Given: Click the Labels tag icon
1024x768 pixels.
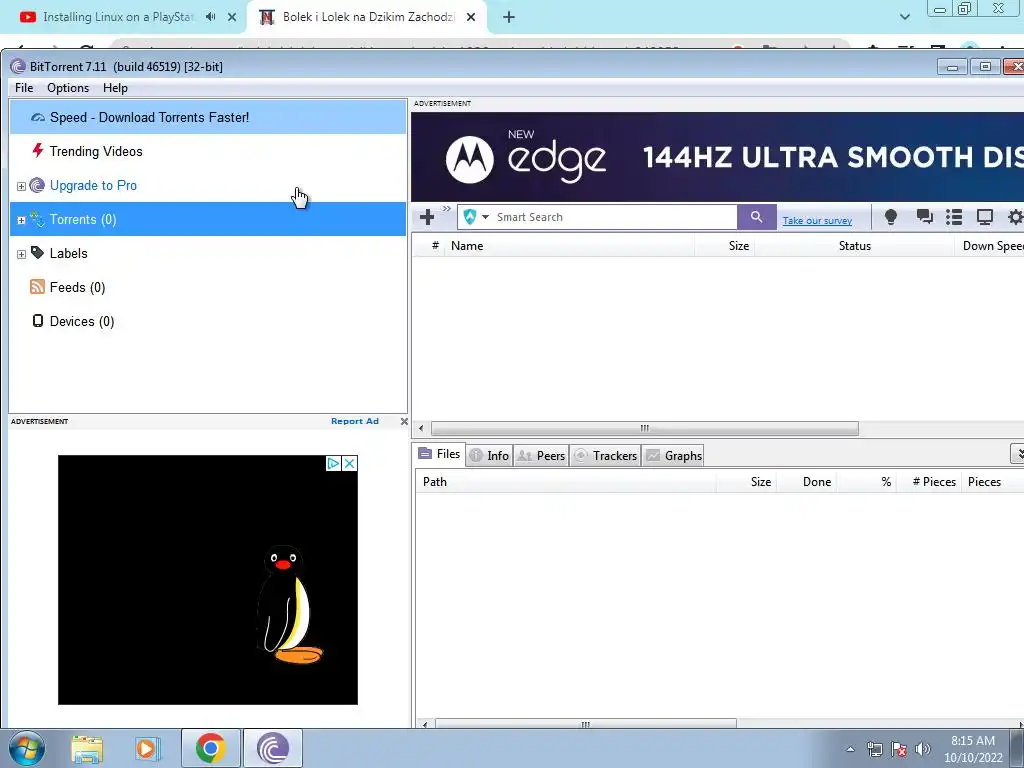Looking at the screenshot, I should pyautogui.click(x=38, y=253).
